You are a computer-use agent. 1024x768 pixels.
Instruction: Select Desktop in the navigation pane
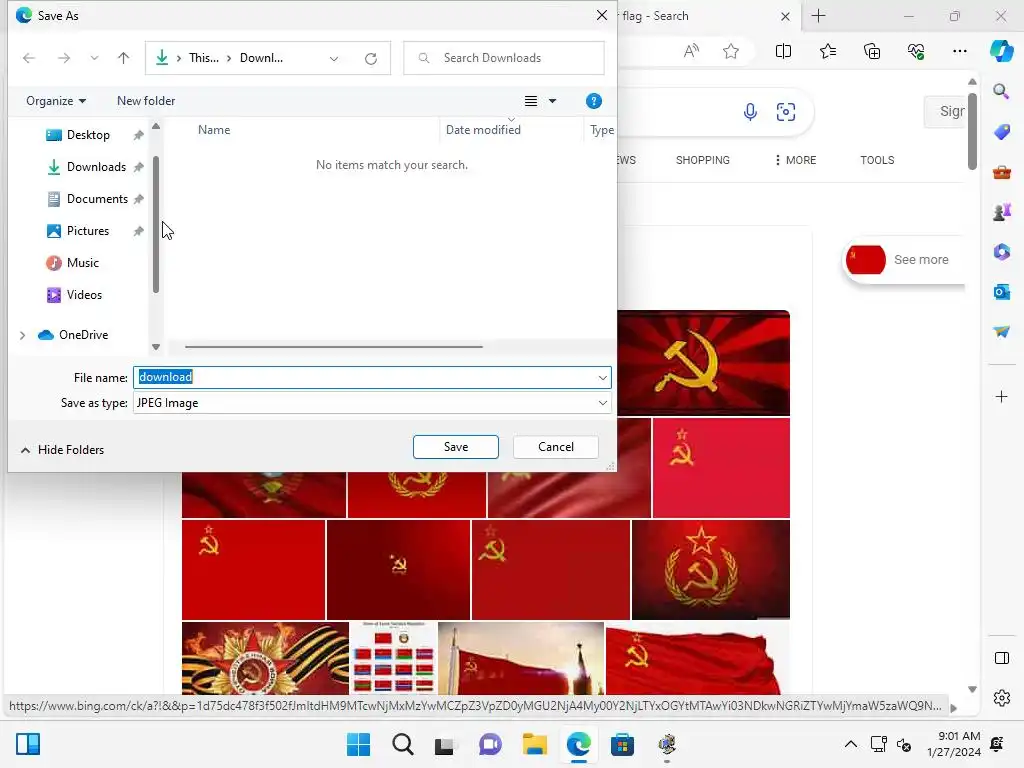click(x=88, y=135)
